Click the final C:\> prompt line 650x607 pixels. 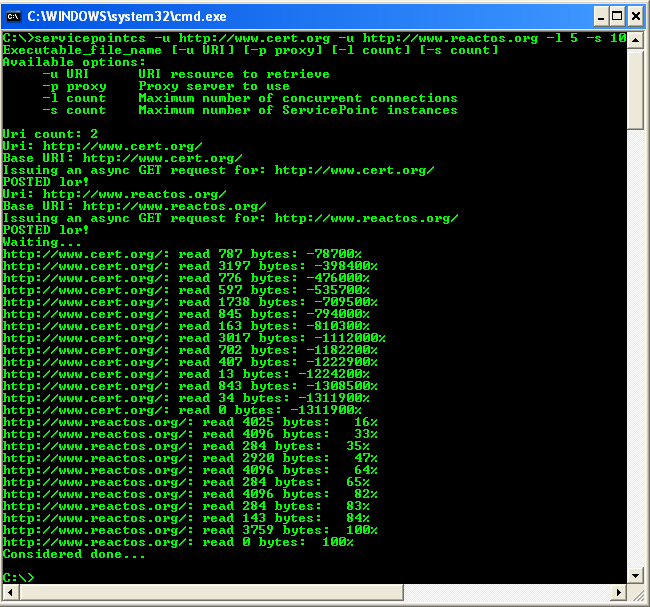pos(18,578)
